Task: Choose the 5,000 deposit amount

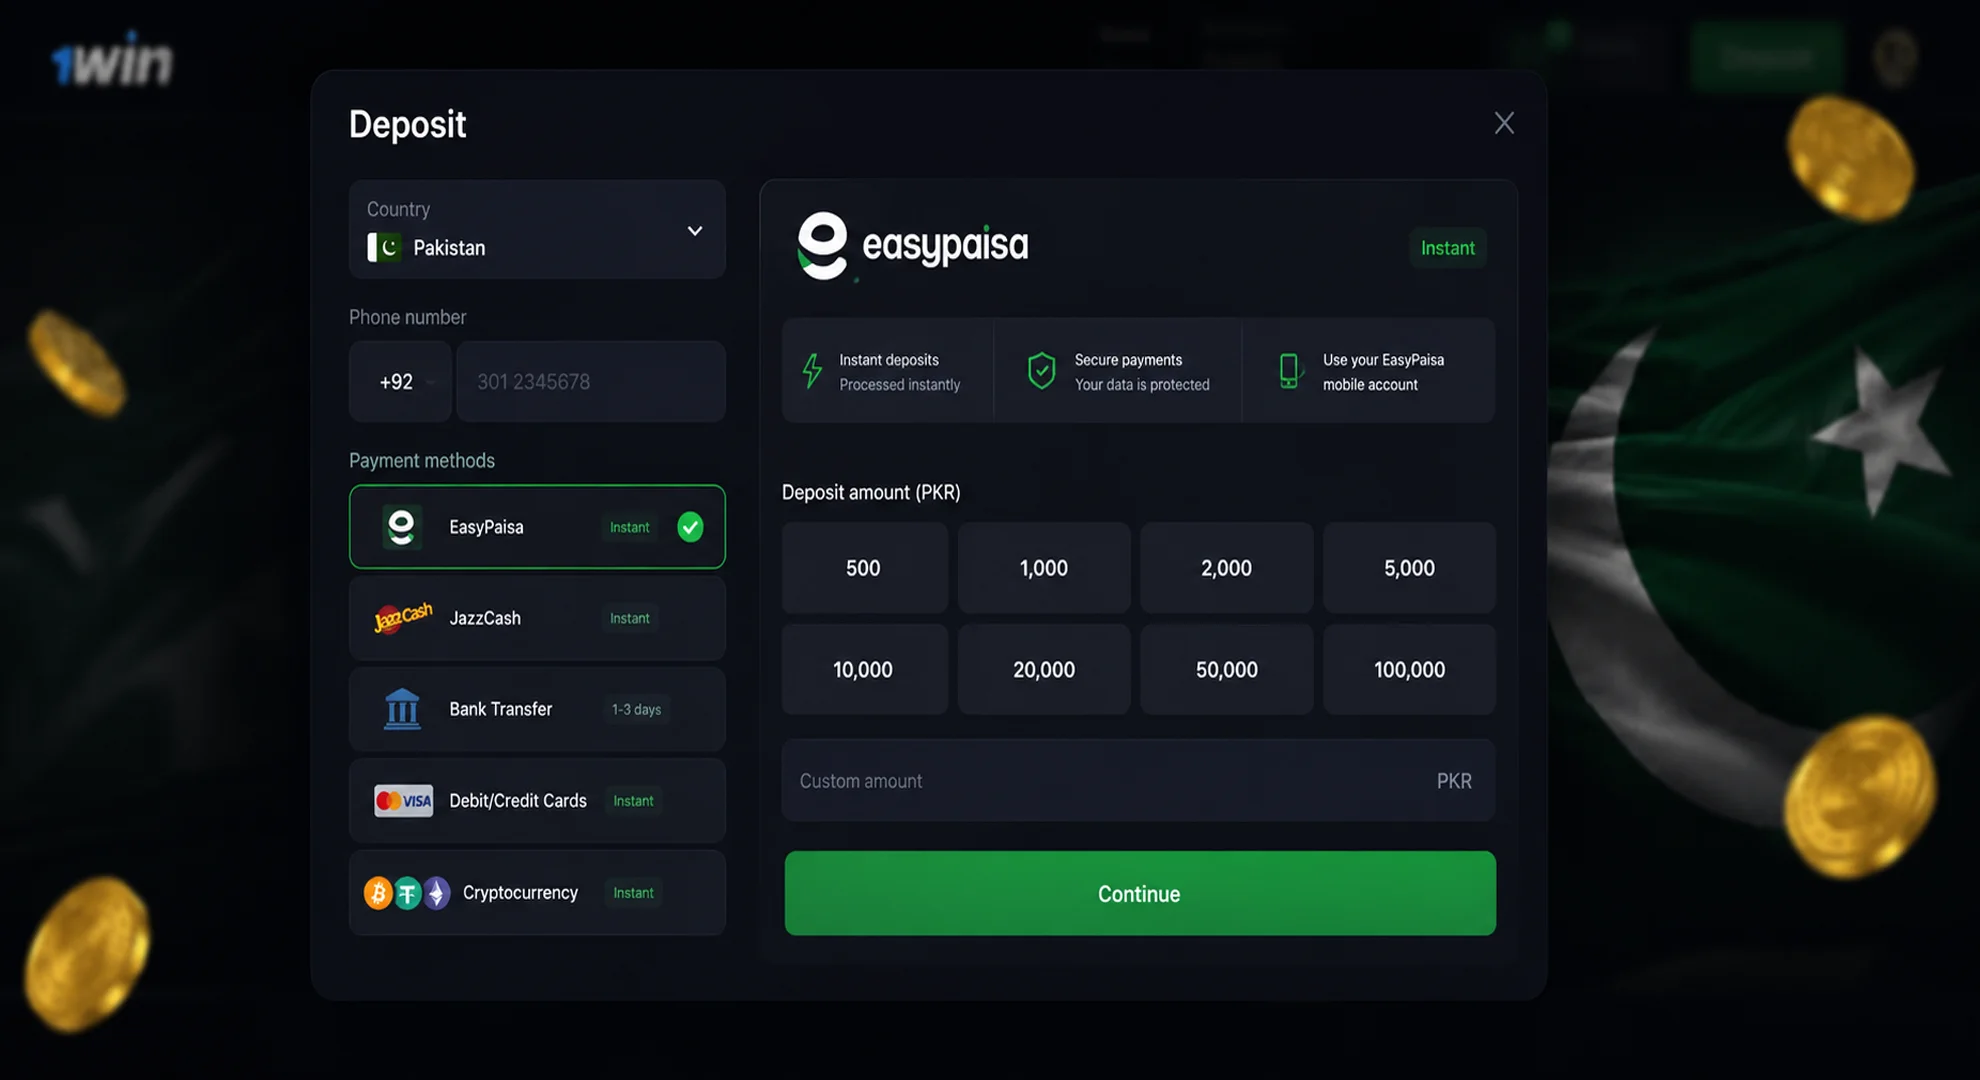Action: pyautogui.click(x=1409, y=568)
